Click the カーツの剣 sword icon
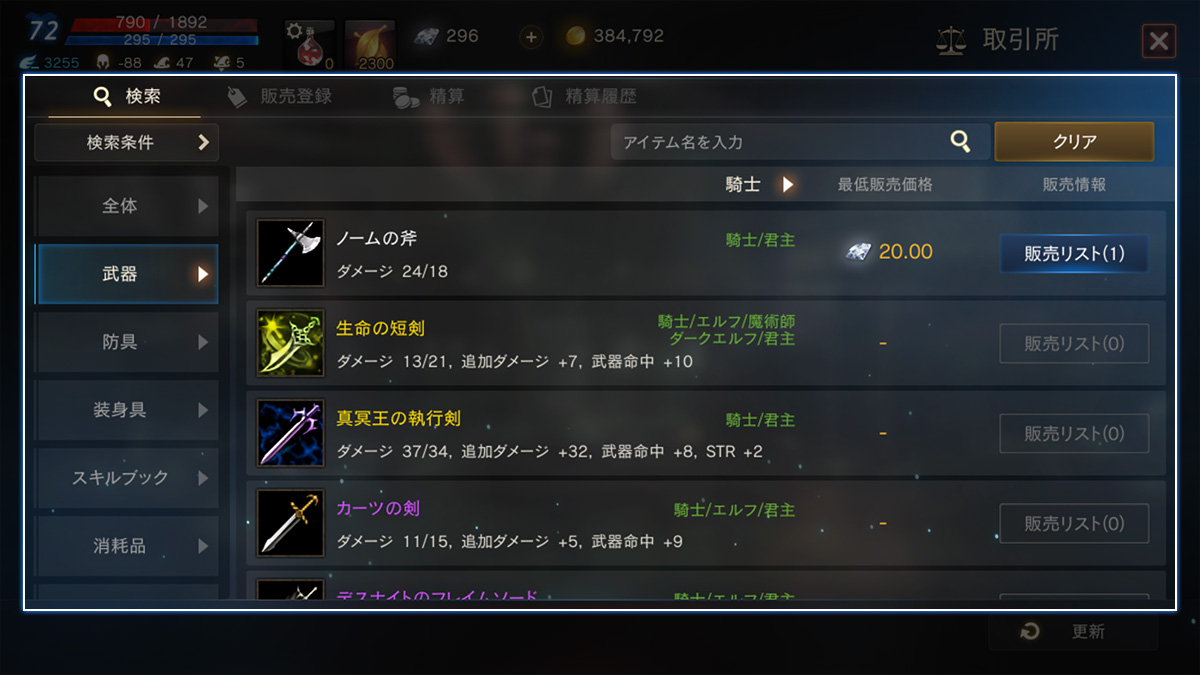This screenshot has width=1200, height=675. point(291,523)
